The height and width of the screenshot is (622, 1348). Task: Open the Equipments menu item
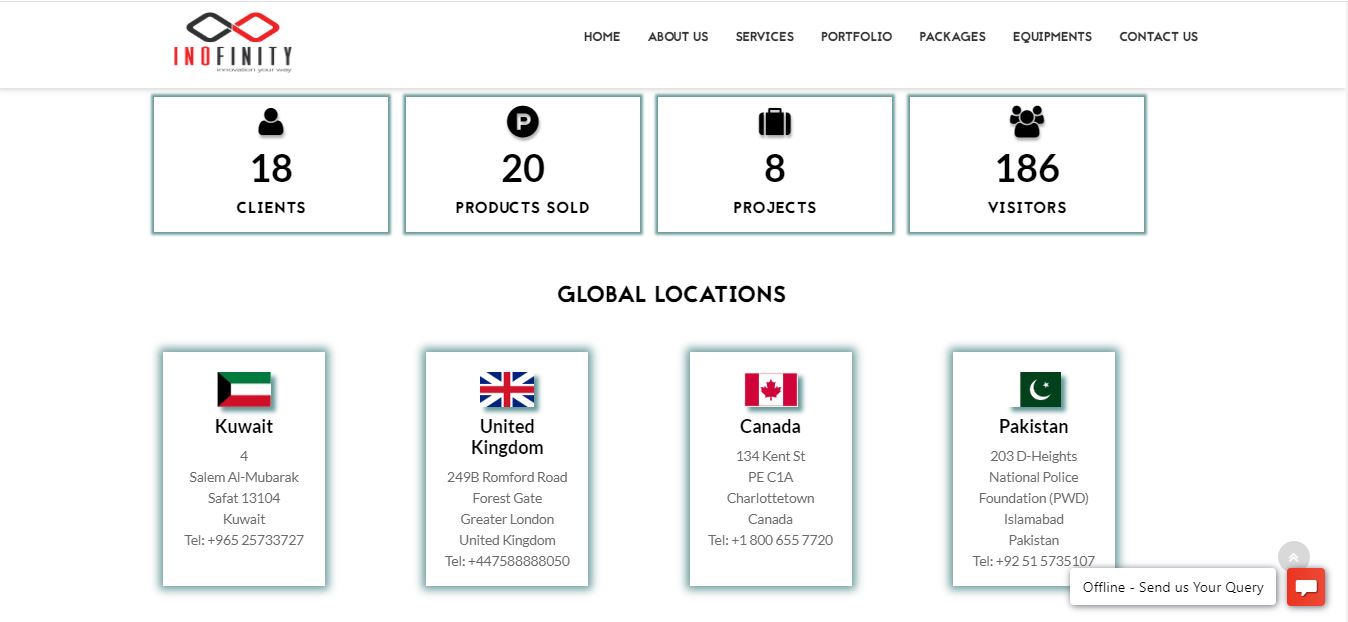pos(1052,37)
